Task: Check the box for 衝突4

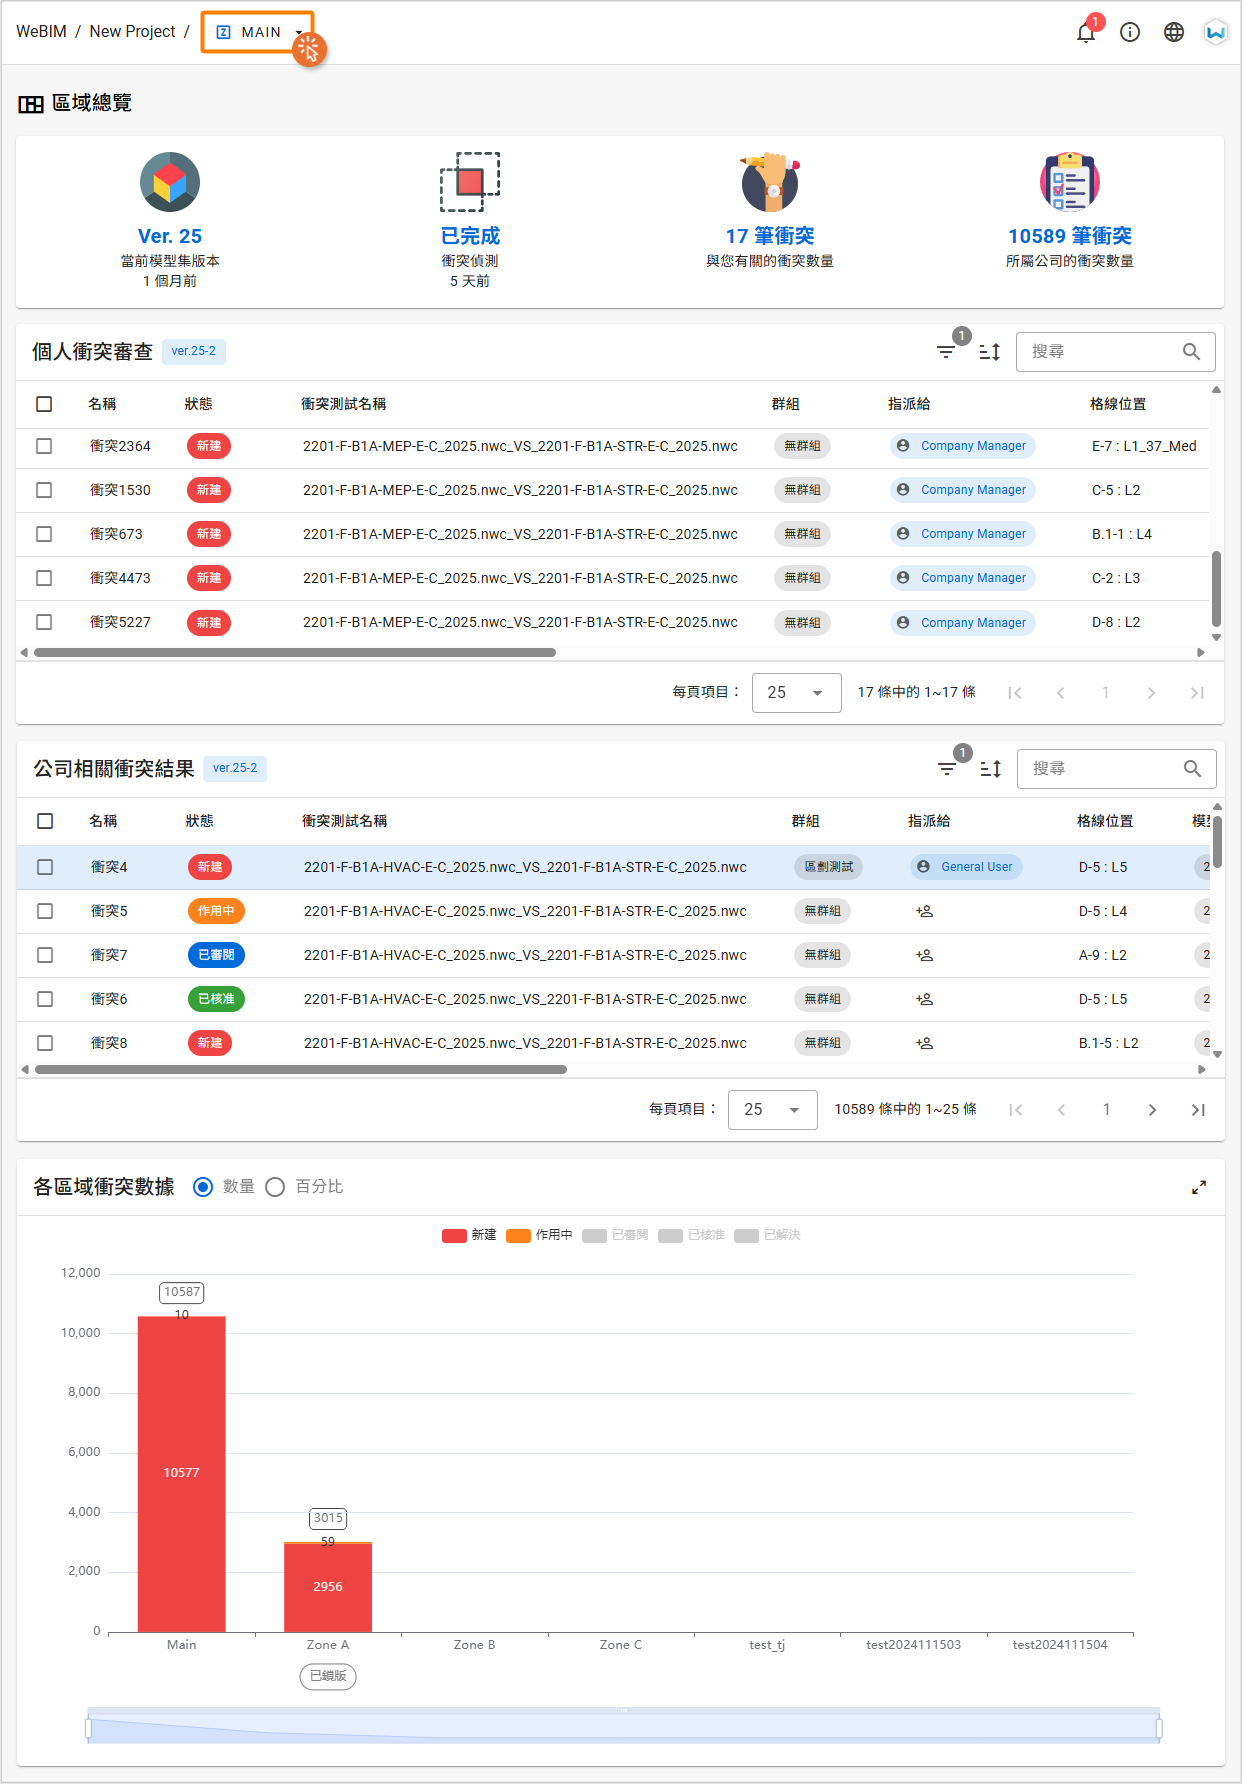Action: coord(45,867)
